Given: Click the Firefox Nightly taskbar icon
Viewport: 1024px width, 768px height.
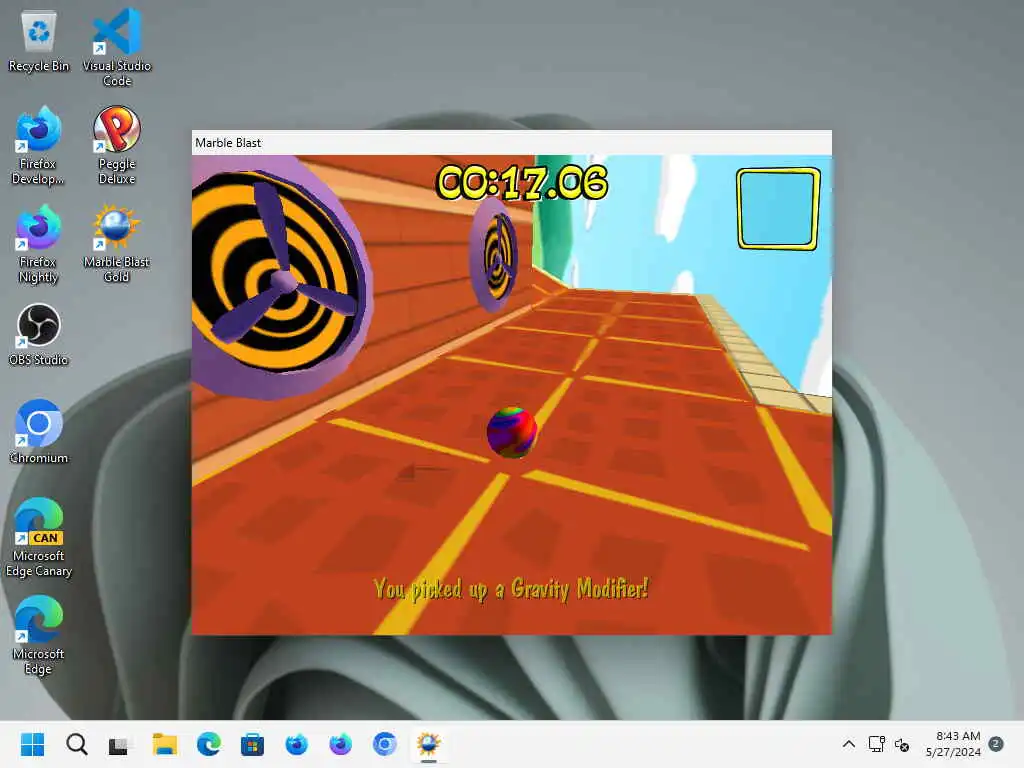Looking at the screenshot, I should [x=340, y=744].
